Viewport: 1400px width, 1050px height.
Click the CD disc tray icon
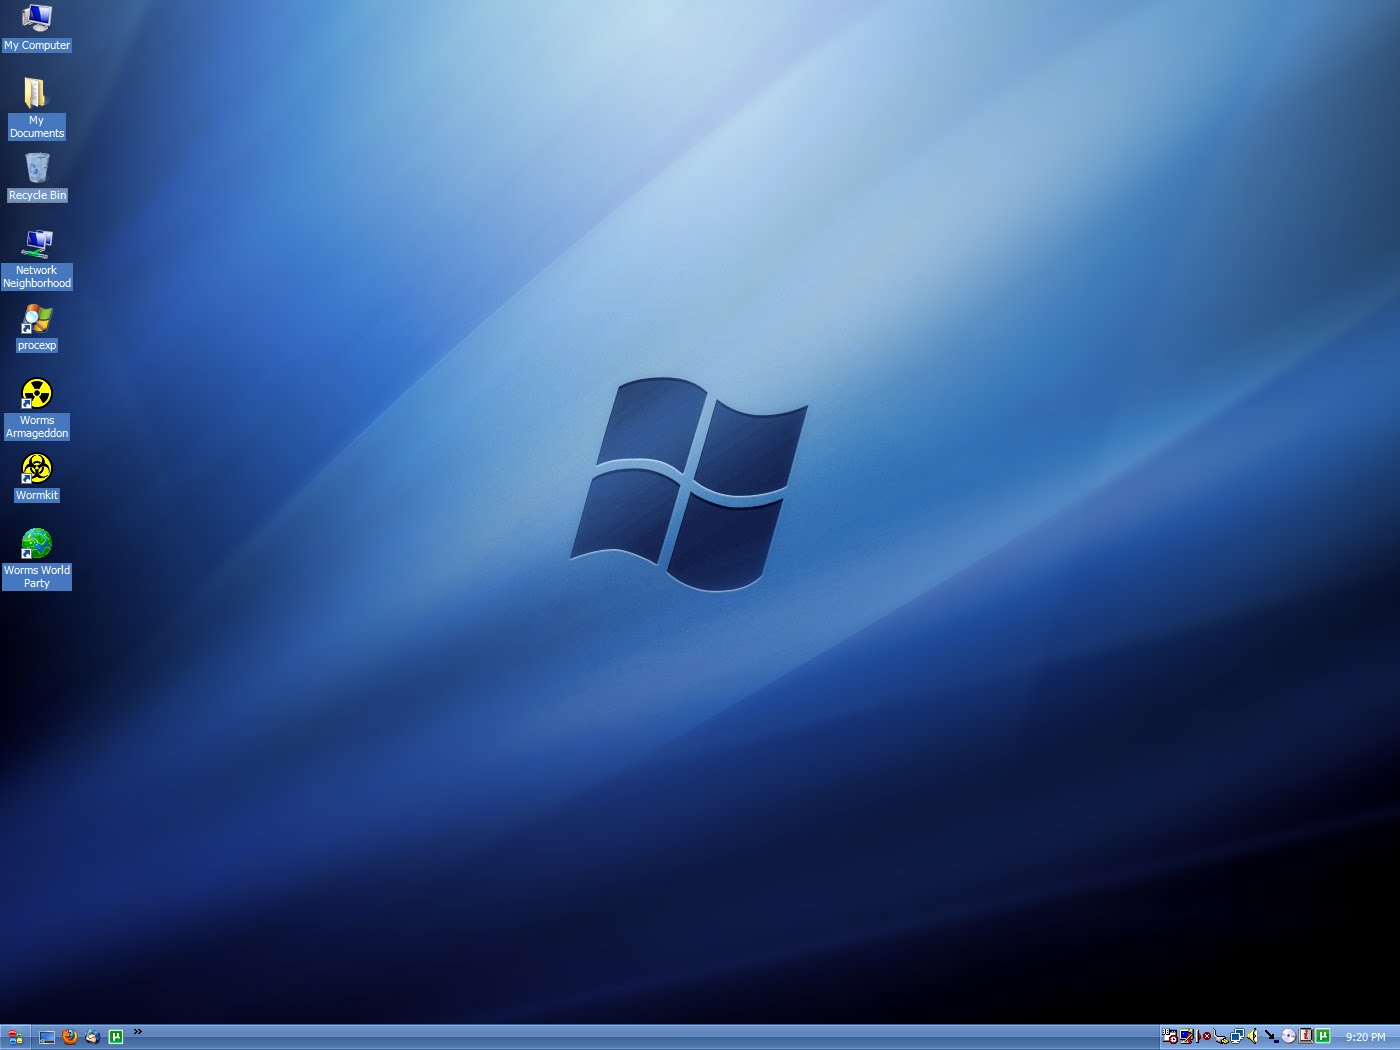(1288, 1037)
